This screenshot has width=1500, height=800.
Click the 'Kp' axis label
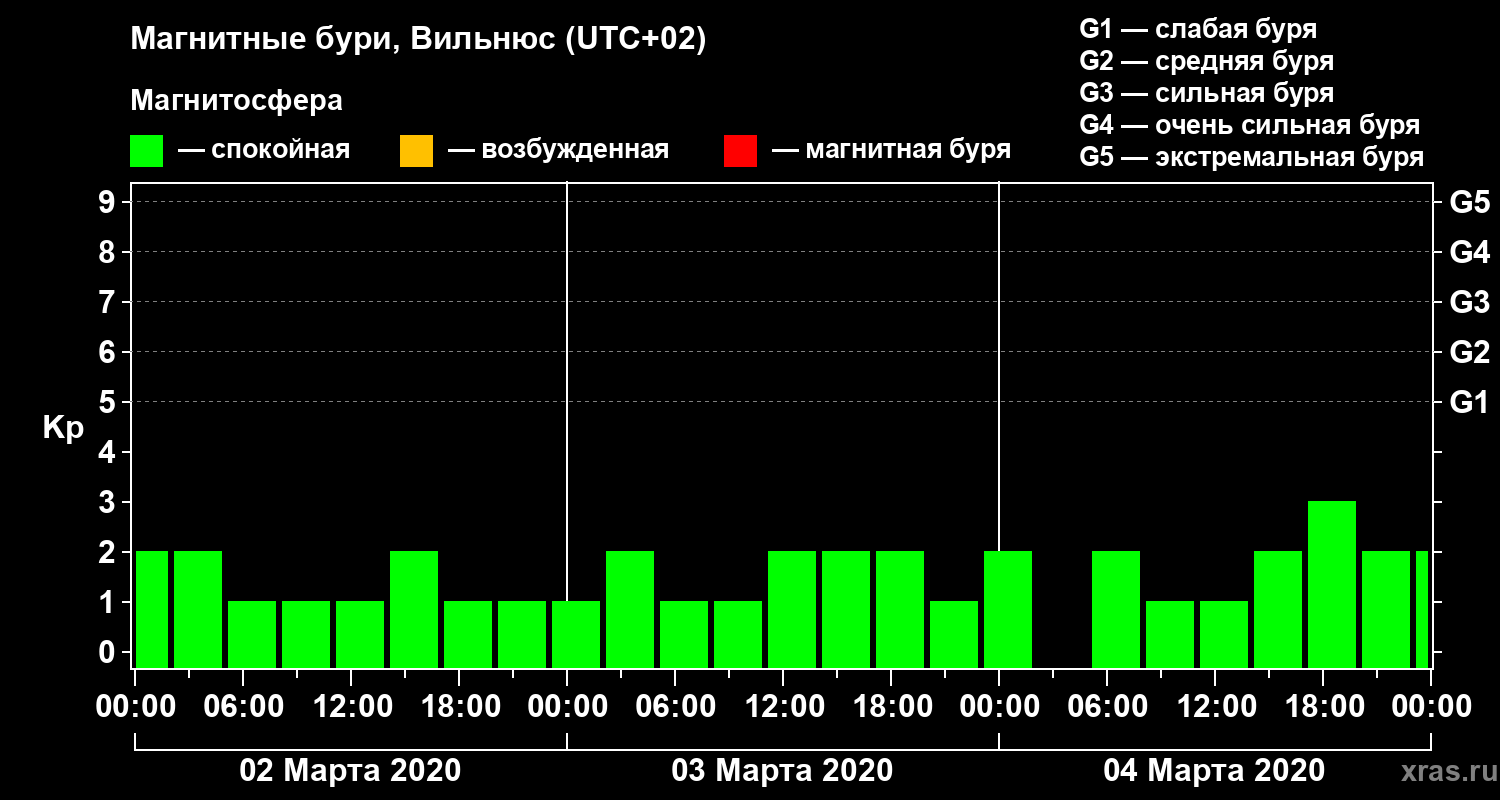click(x=62, y=428)
